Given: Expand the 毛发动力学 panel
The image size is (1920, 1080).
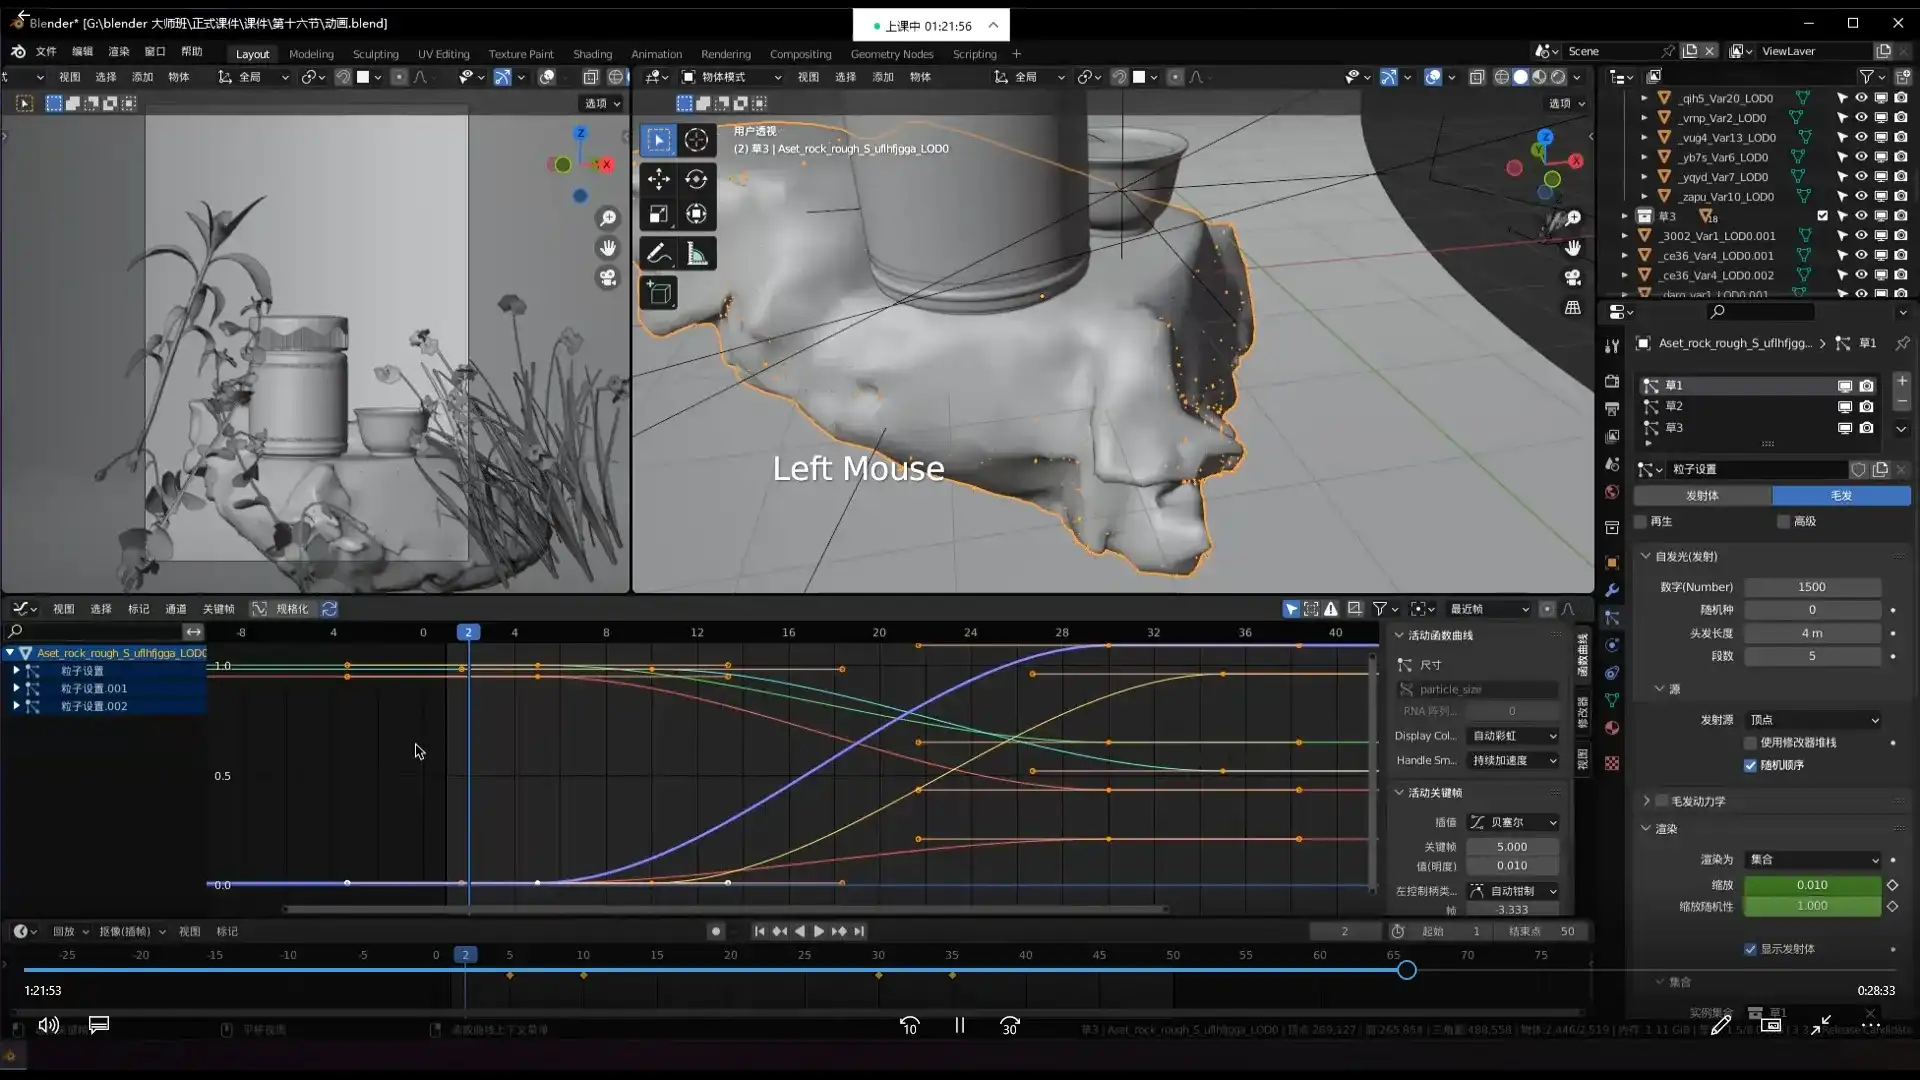Looking at the screenshot, I should [x=1646, y=802].
